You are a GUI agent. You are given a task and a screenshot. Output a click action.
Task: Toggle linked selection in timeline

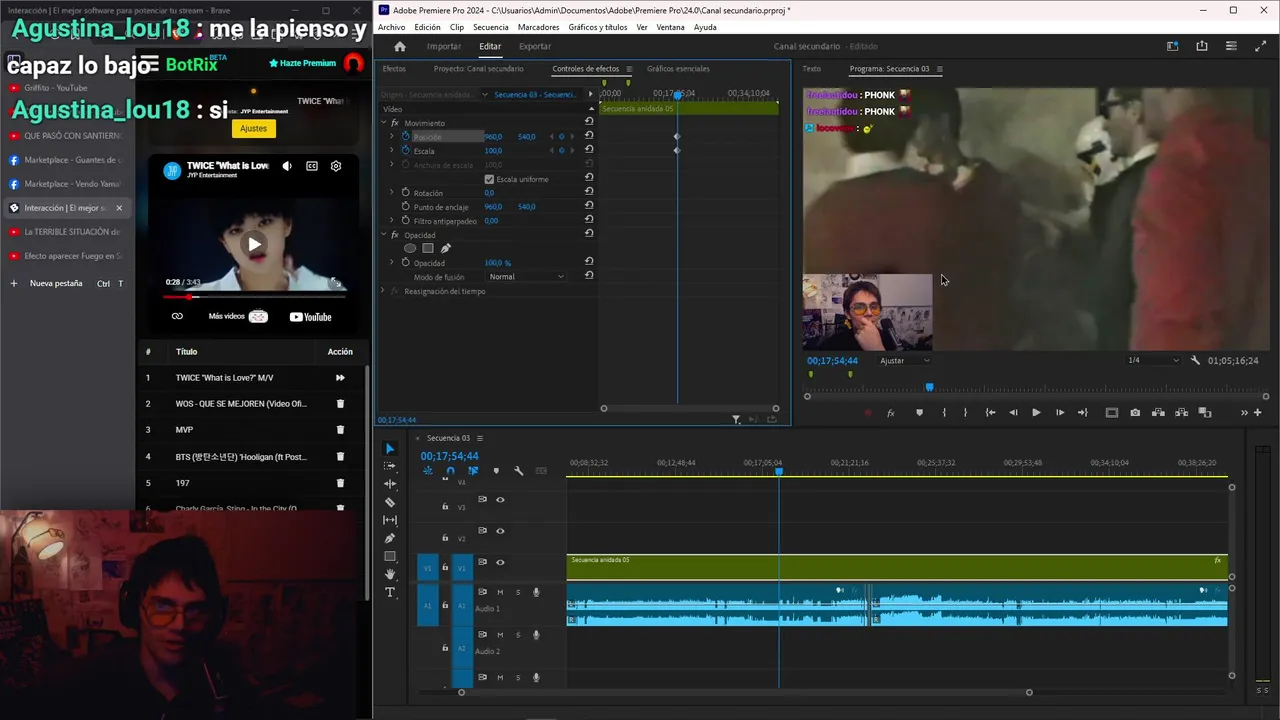pos(473,471)
